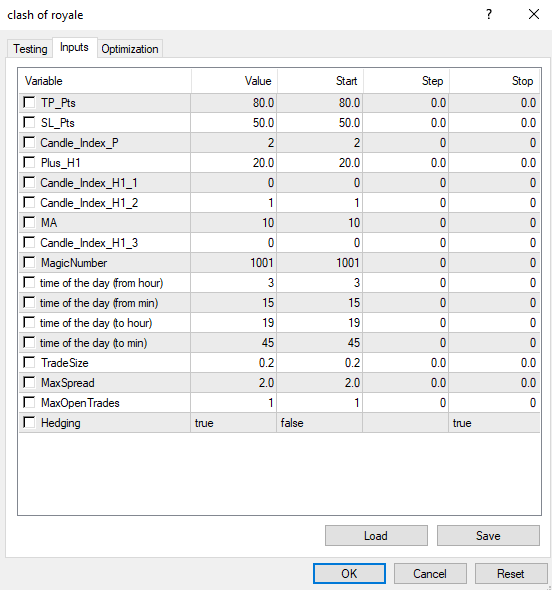552x590 pixels.
Task: Click time of the day (from min) value 15
Action: [234, 303]
